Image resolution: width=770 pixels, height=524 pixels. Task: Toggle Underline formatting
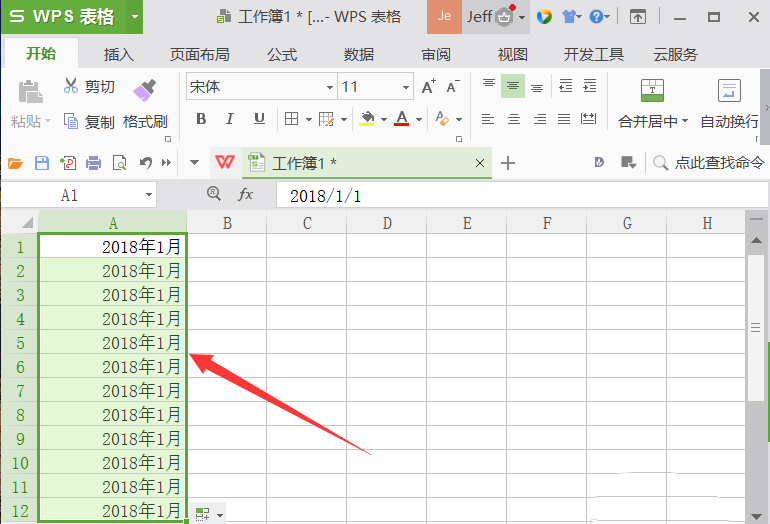259,119
